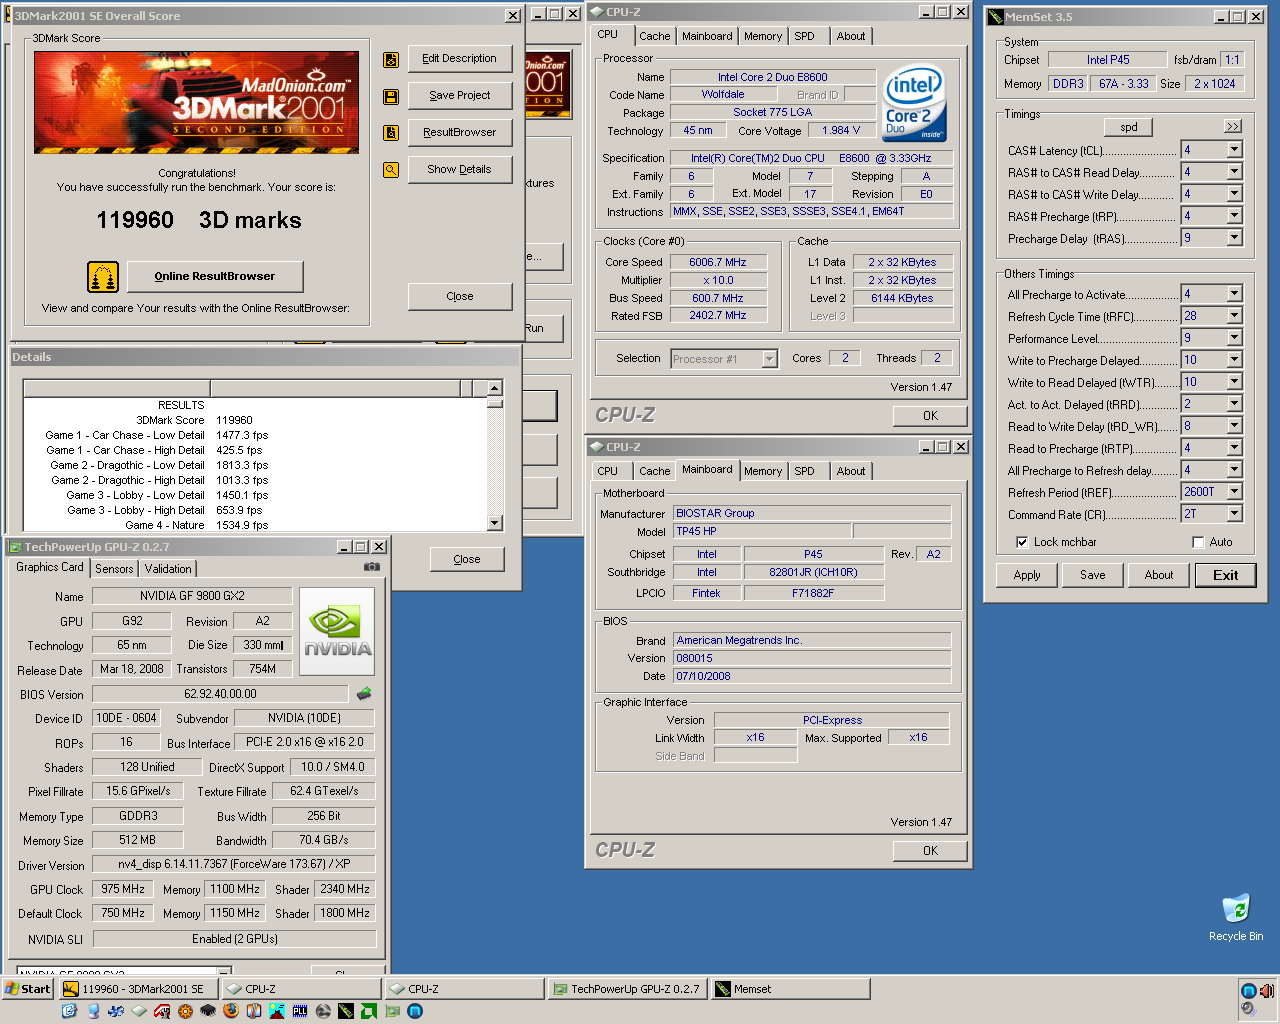Click the BIOS Version field in GPU-Z
This screenshot has height=1024, width=1280.
220,694
